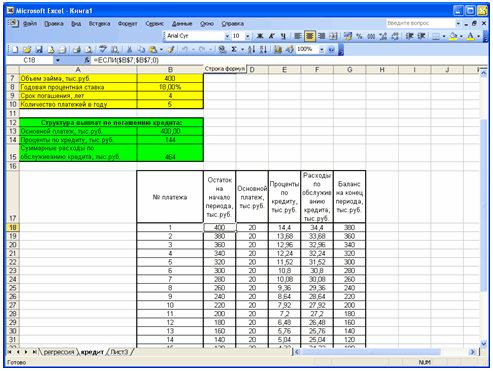Select the кредит sheet tab

[92, 352]
